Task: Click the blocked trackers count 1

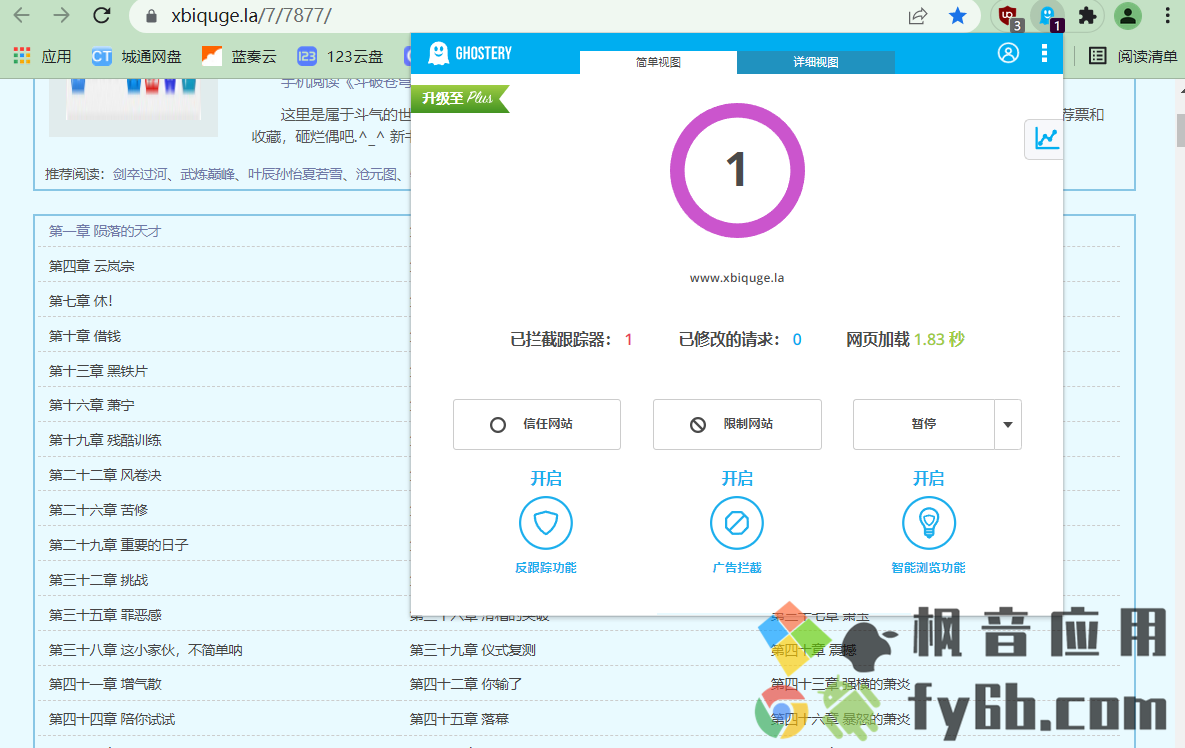Action: point(628,340)
